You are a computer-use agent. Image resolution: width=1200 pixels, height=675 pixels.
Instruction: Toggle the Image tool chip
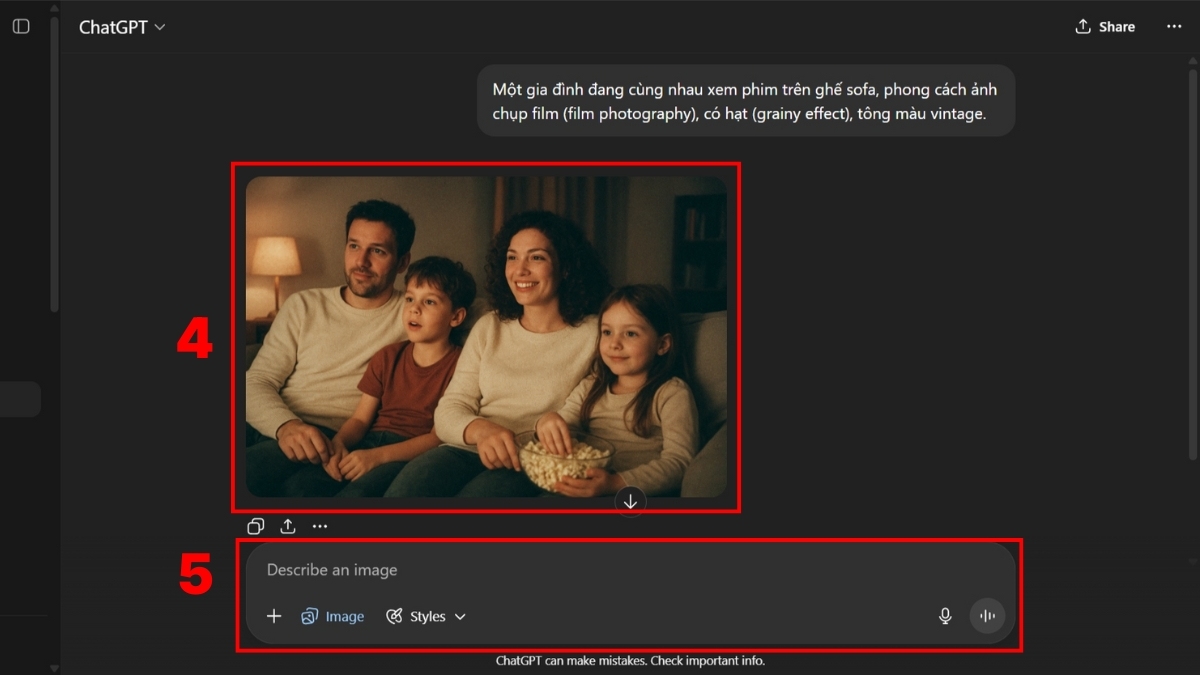pyautogui.click(x=333, y=616)
